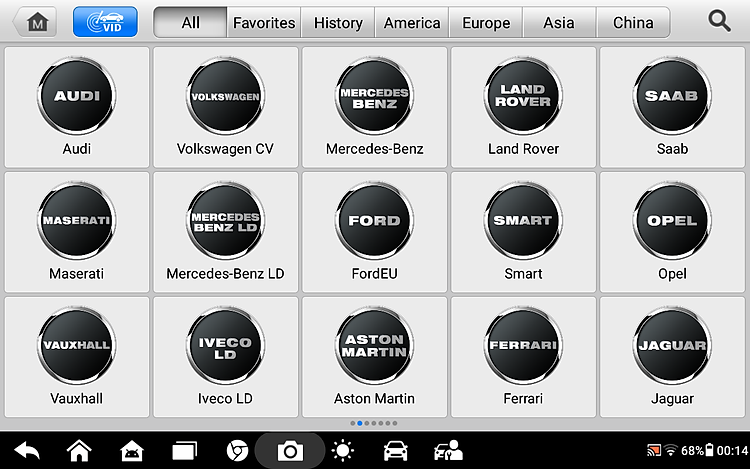Tap the last page indicator dot
750x469 pixels.
pyautogui.click(x=395, y=423)
